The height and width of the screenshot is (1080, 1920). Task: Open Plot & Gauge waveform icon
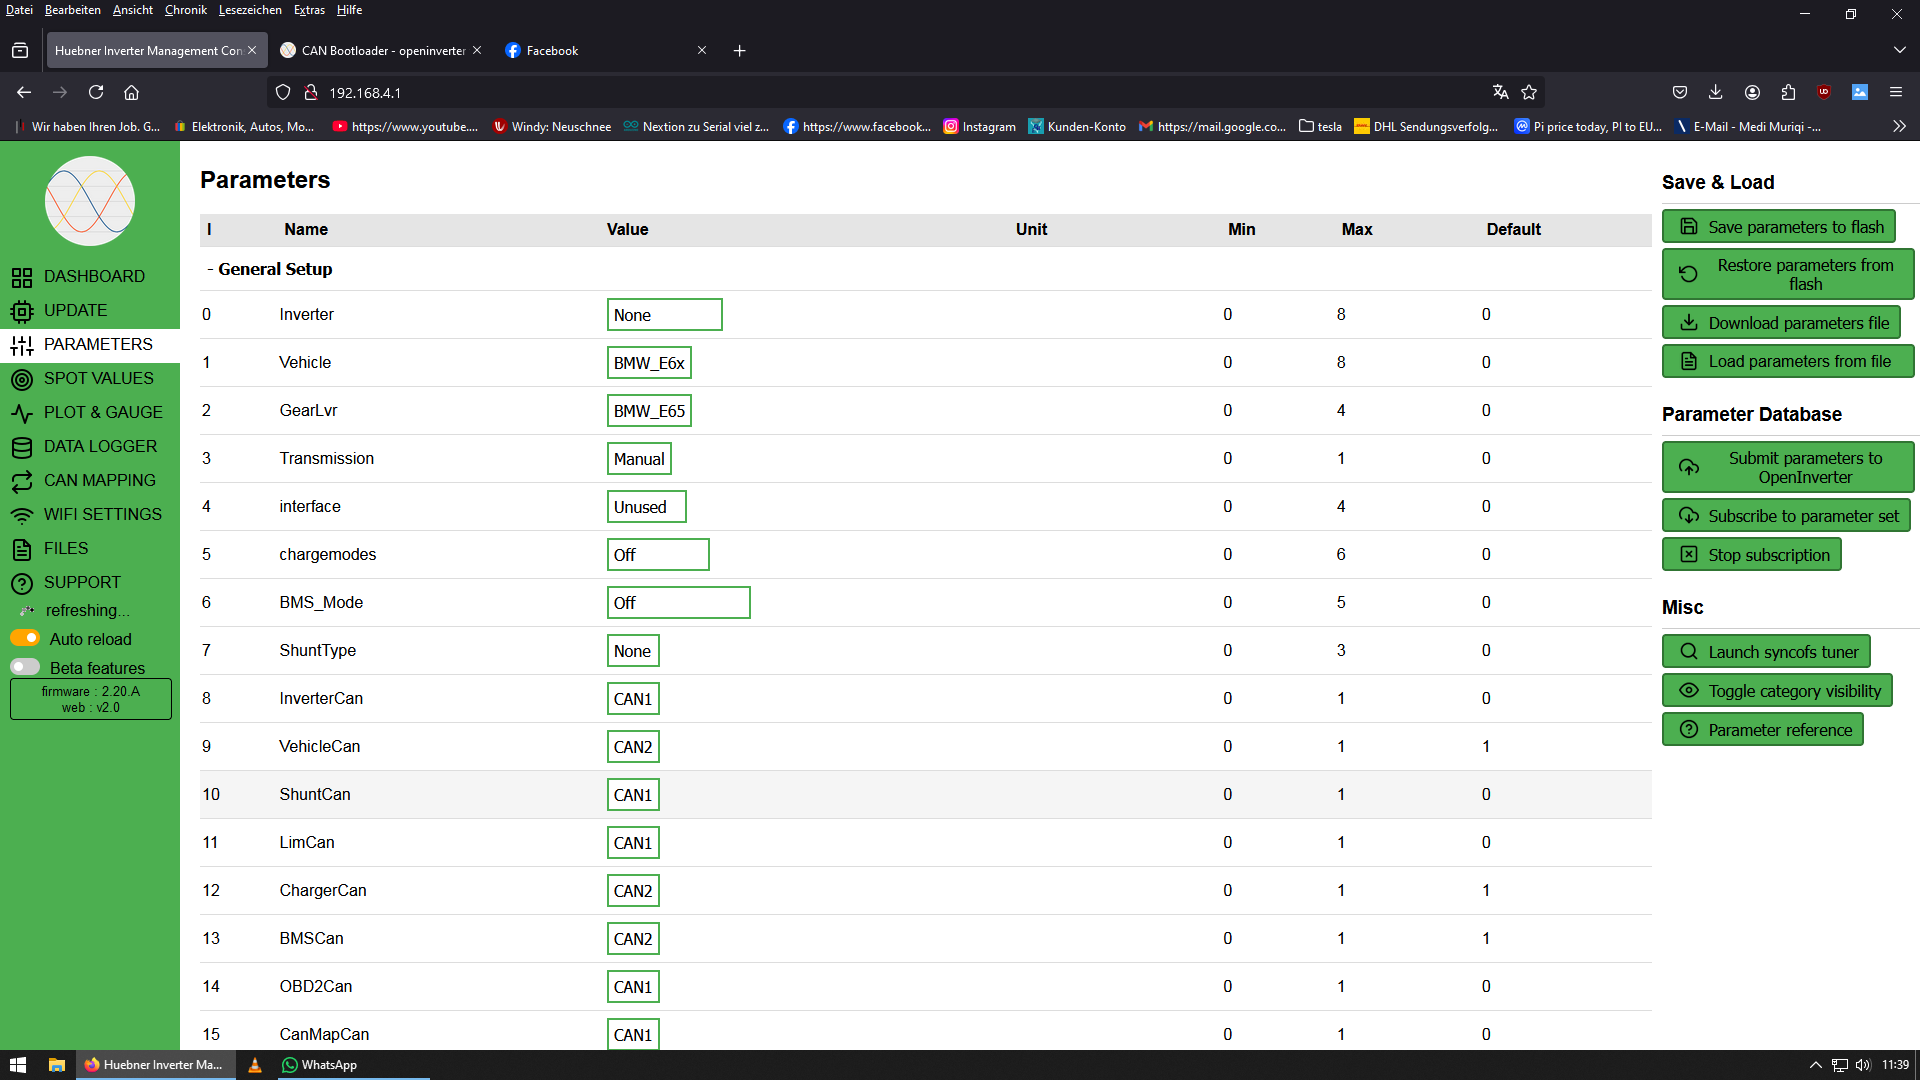[x=22, y=413]
